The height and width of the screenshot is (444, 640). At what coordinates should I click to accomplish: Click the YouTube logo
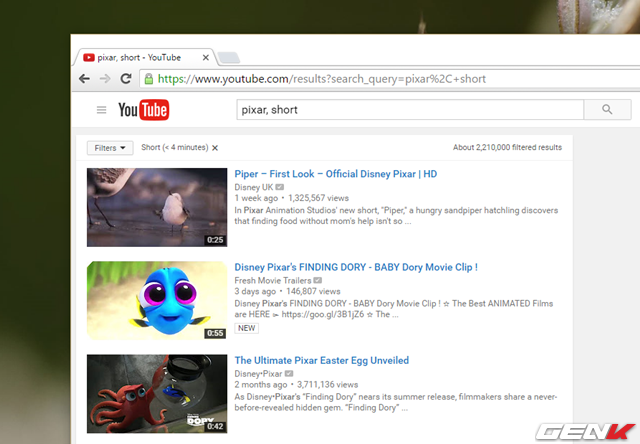click(x=143, y=110)
